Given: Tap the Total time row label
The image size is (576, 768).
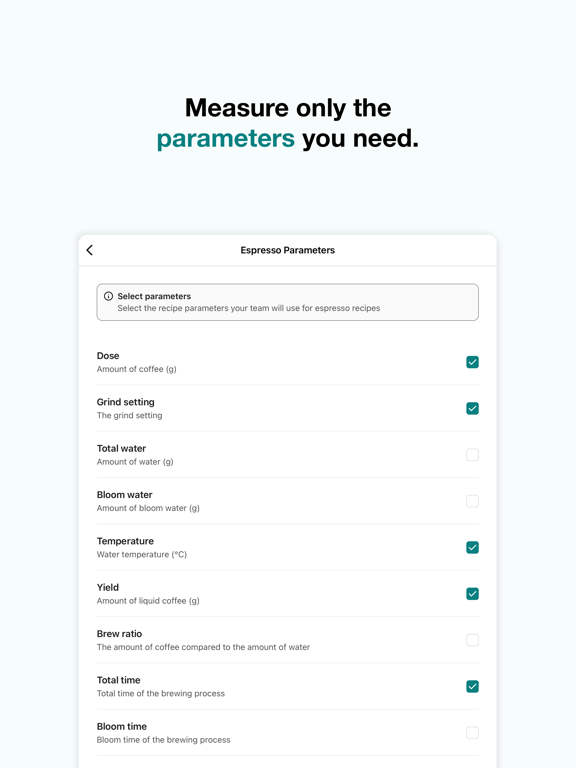Looking at the screenshot, I should [x=119, y=680].
